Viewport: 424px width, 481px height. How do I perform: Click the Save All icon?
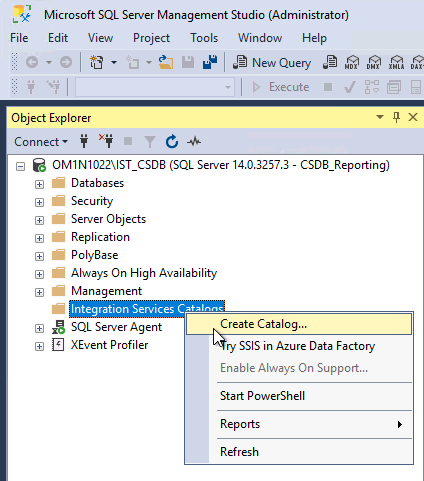pos(210,62)
